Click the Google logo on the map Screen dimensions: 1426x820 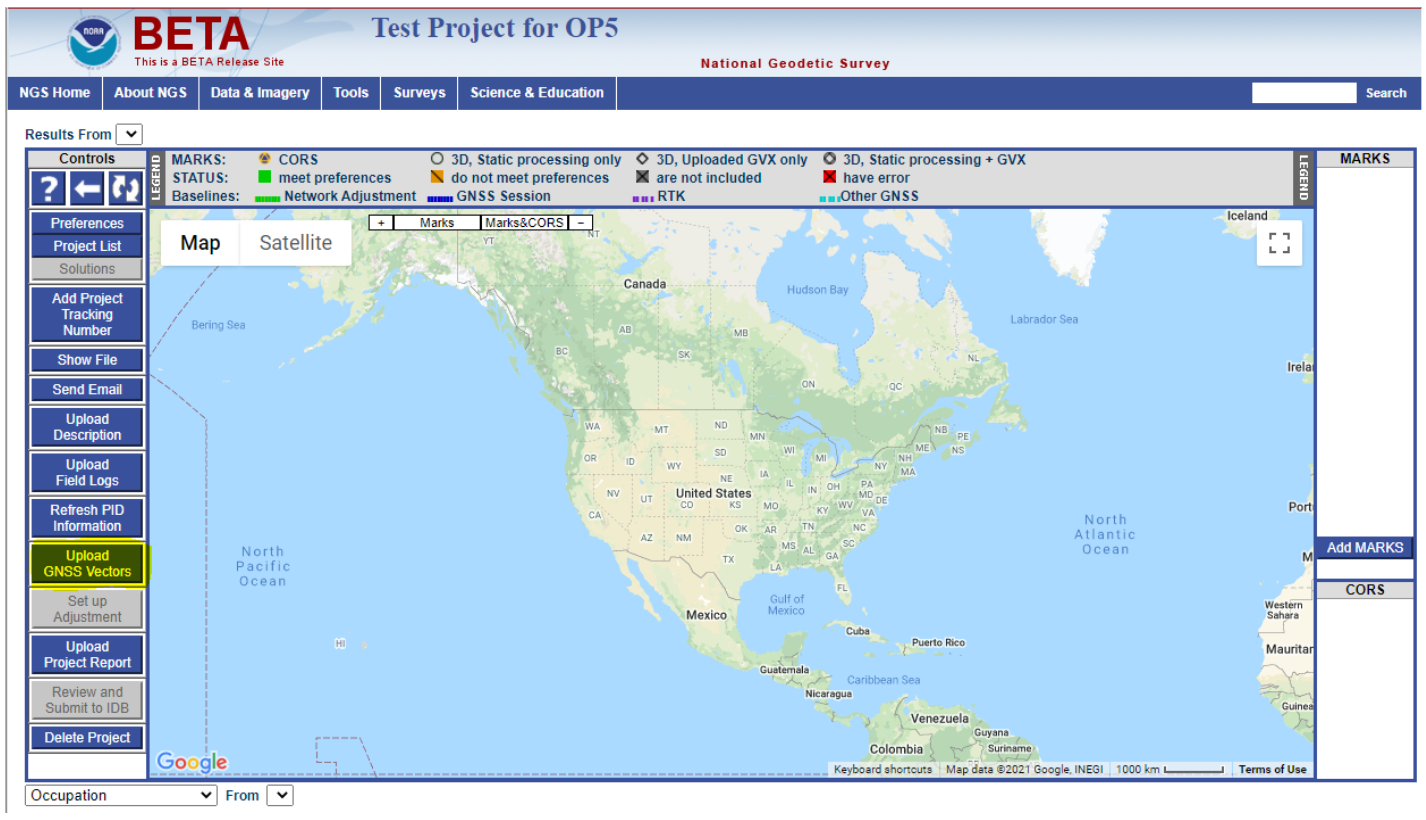[192, 763]
